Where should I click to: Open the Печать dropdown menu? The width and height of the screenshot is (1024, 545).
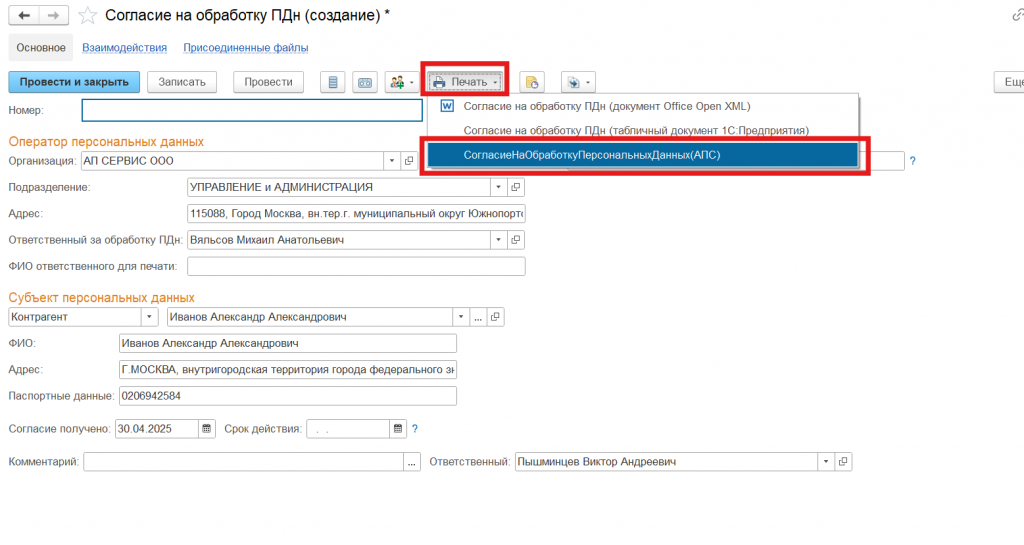click(x=465, y=82)
